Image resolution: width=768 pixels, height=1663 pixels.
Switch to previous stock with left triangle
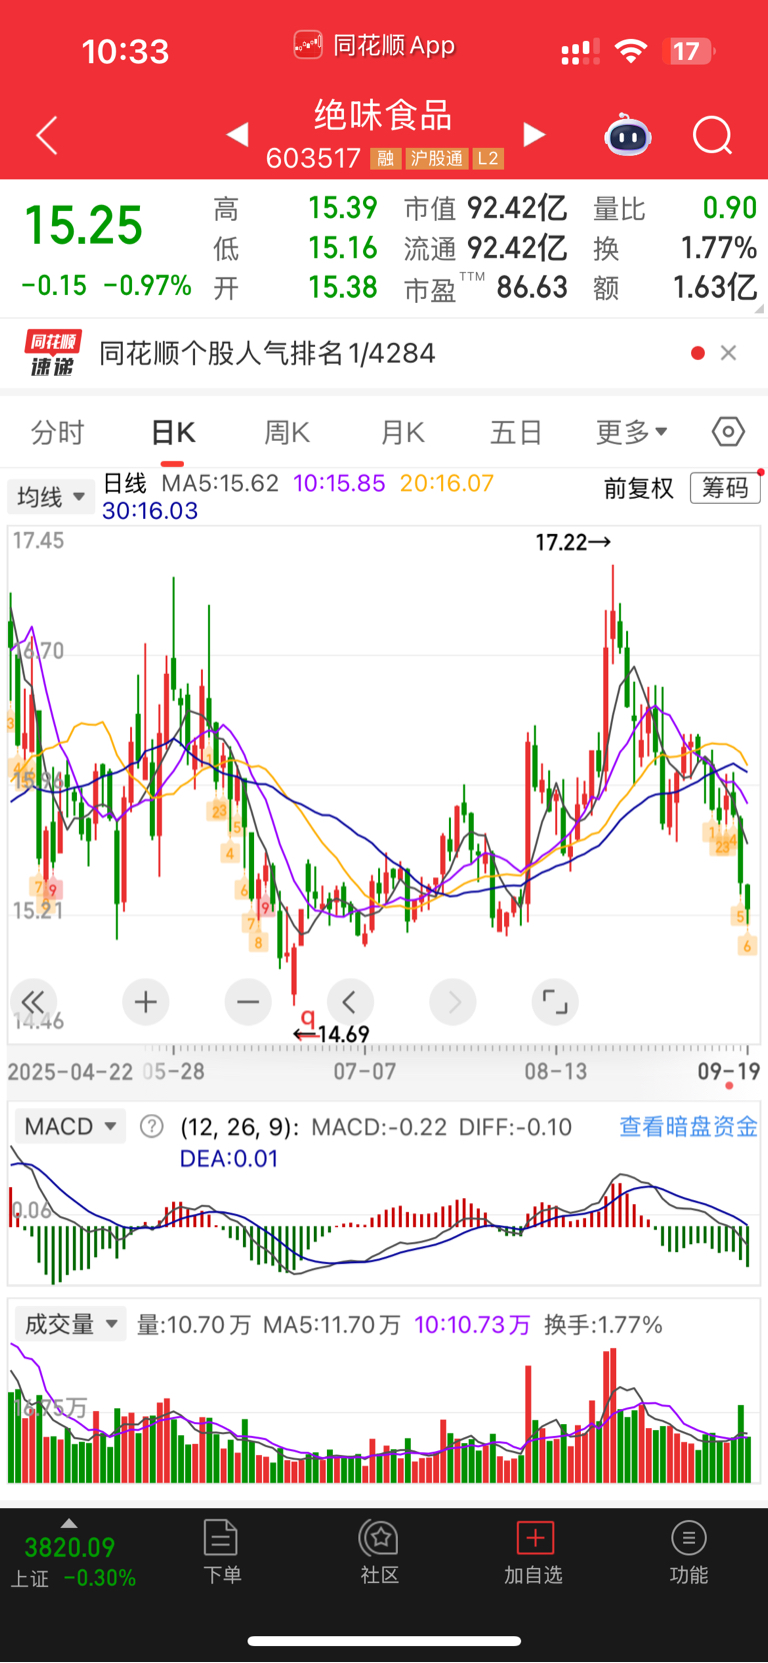pyautogui.click(x=237, y=134)
